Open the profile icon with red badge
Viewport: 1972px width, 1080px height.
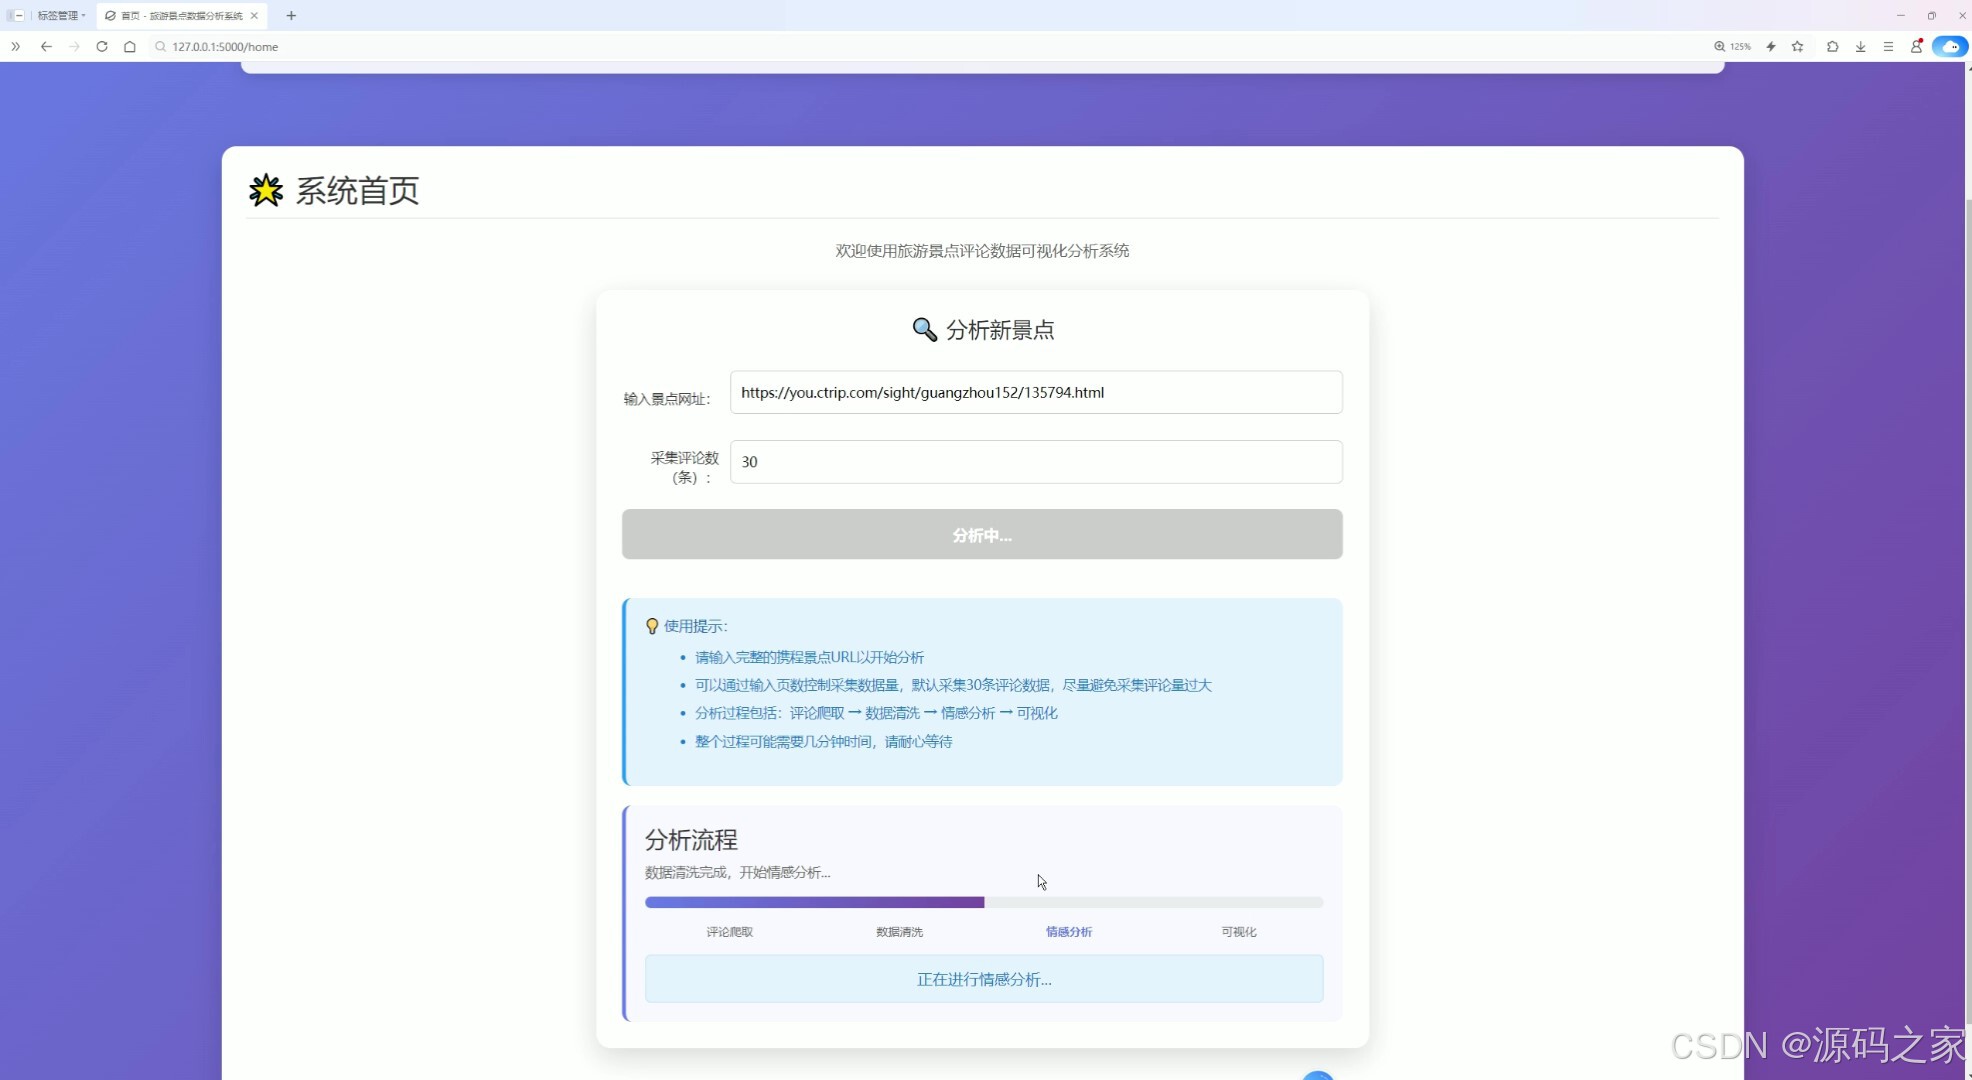pos(1917,46)
